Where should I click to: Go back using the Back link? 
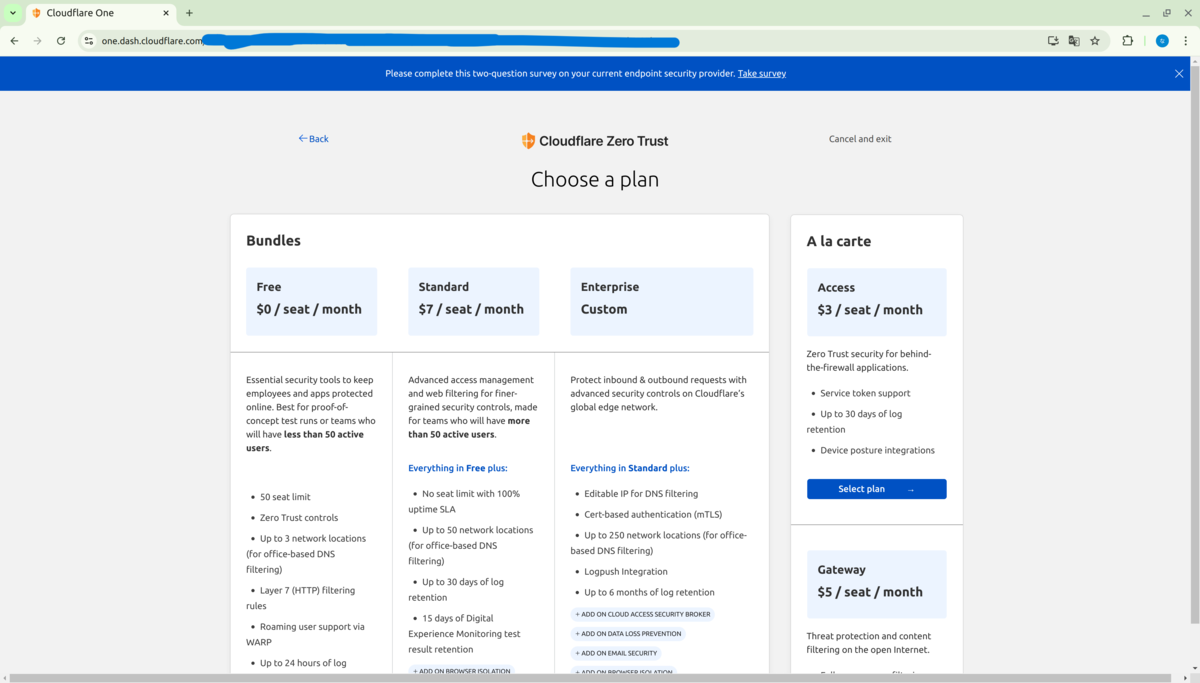[313, 139]
